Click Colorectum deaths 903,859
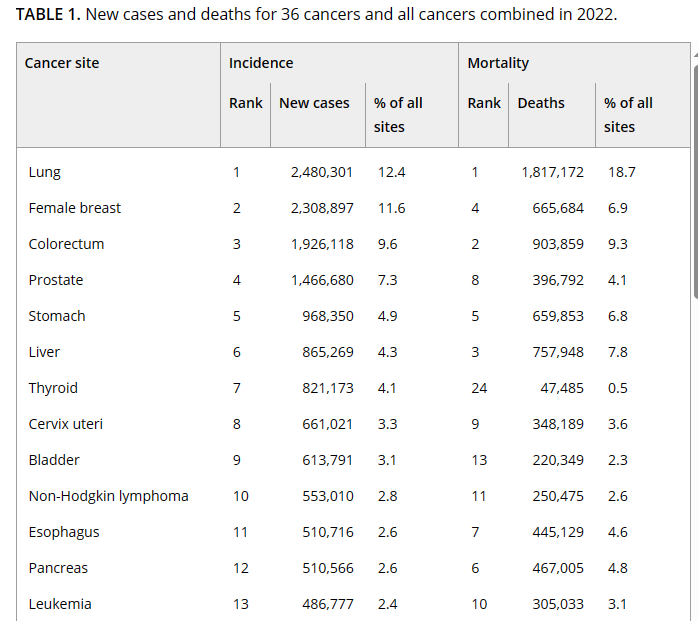The height and width of the screenshot is (621, 698). click(558, 244)
